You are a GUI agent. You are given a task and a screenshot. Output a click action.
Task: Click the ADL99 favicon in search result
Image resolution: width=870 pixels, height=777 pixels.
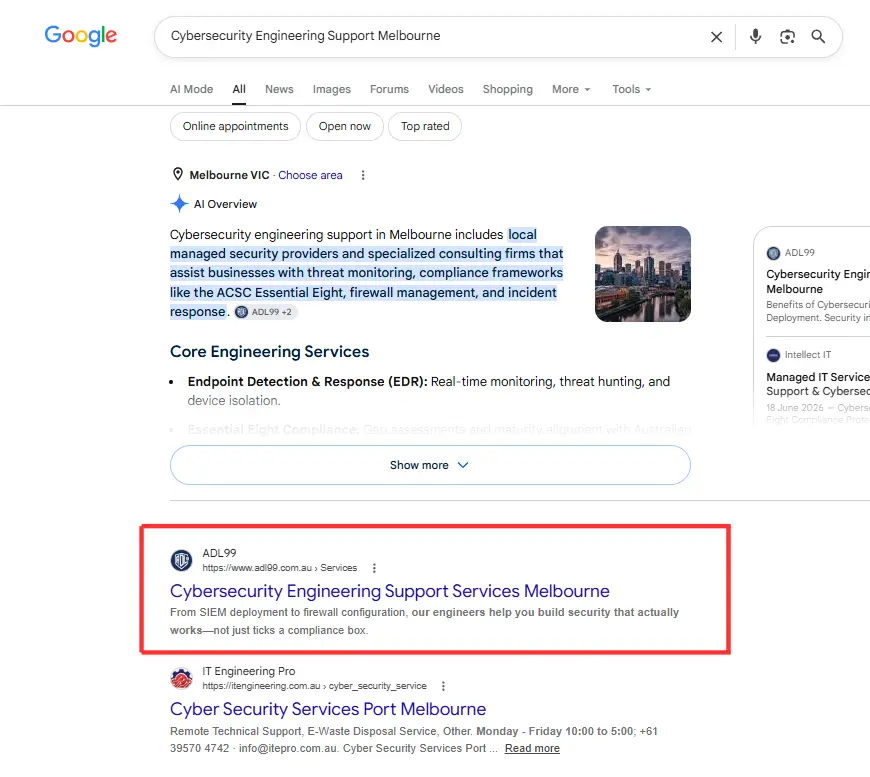181,560
